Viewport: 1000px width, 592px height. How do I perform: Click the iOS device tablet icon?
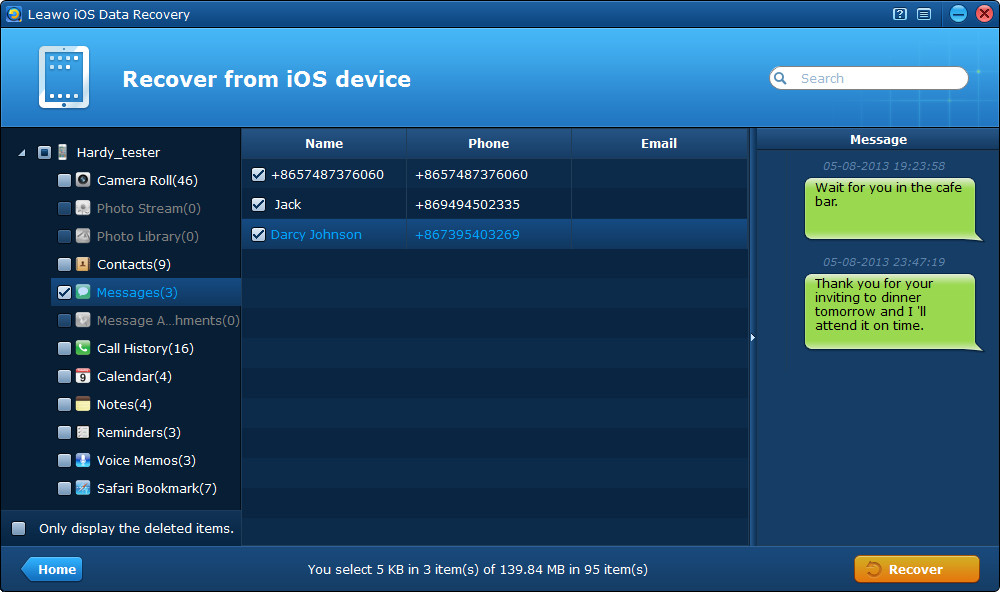click(x=64, y=77)
